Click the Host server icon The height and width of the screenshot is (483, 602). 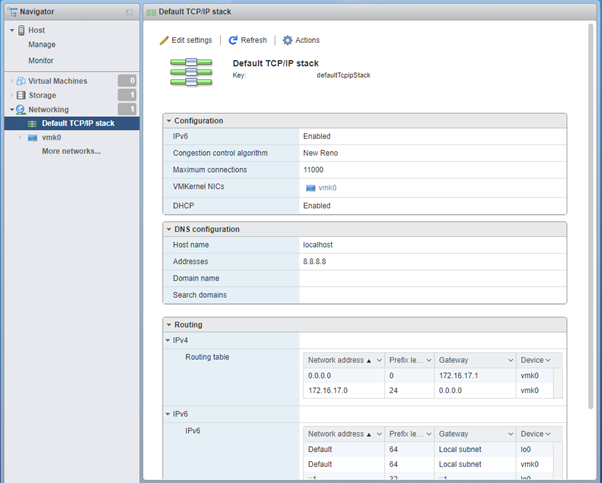click(x=22, y=30)
